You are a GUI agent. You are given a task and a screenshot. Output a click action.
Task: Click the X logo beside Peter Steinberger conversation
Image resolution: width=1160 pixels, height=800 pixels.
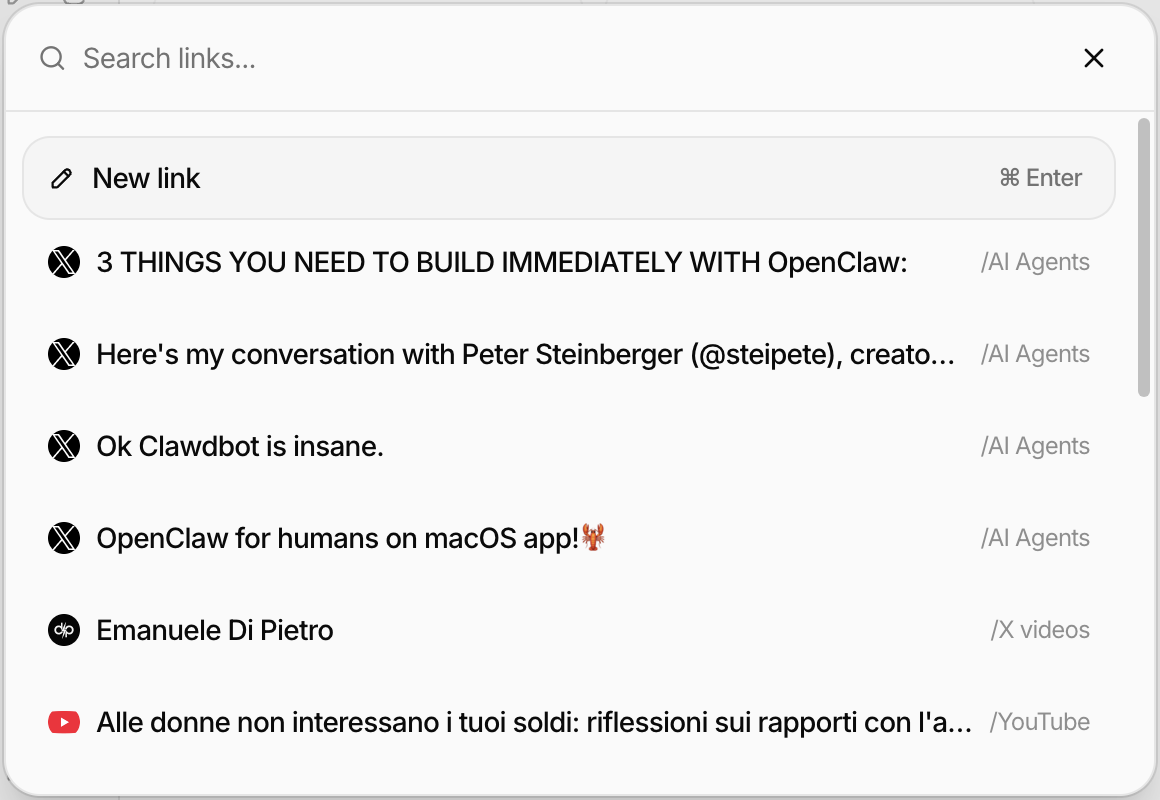coord(64,355)
